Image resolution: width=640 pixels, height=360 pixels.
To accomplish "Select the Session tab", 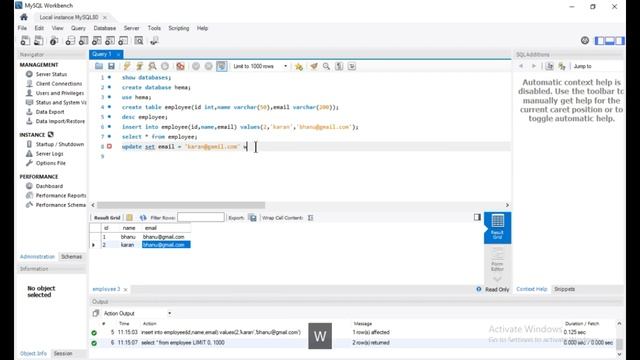I will 63,353.
